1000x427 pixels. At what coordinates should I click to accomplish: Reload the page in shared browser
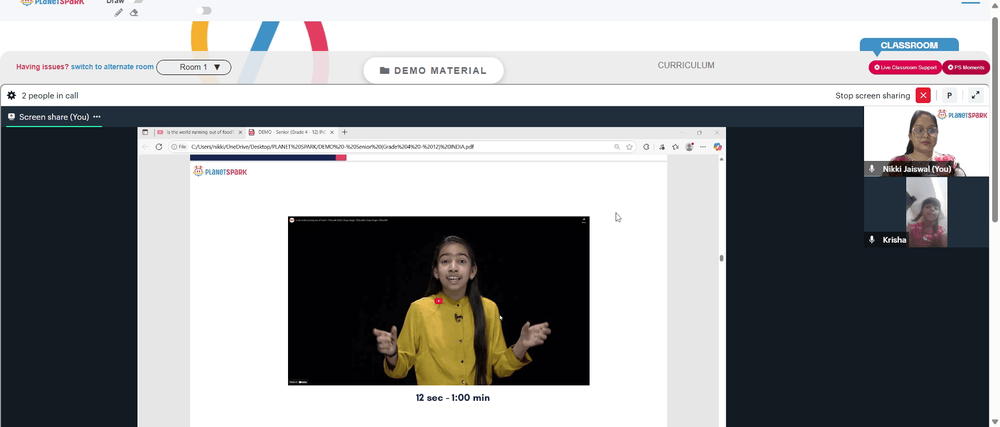pyautogui.click(x=159, y=147)
